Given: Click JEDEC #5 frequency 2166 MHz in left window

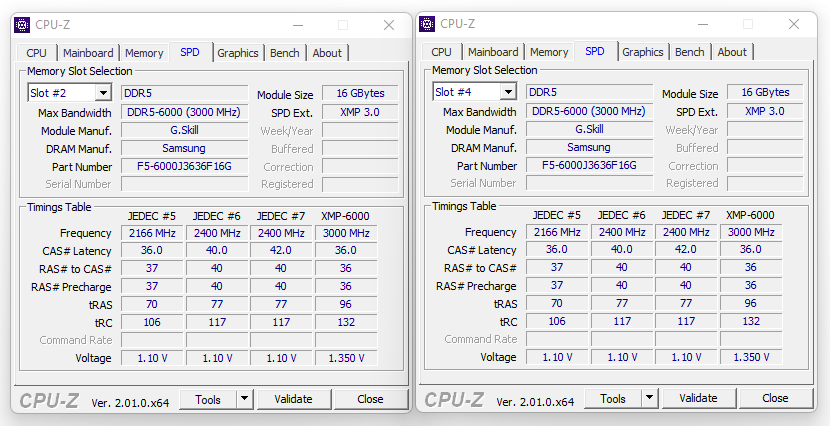Looking at the screenshot, I should [x=152, y=233].
